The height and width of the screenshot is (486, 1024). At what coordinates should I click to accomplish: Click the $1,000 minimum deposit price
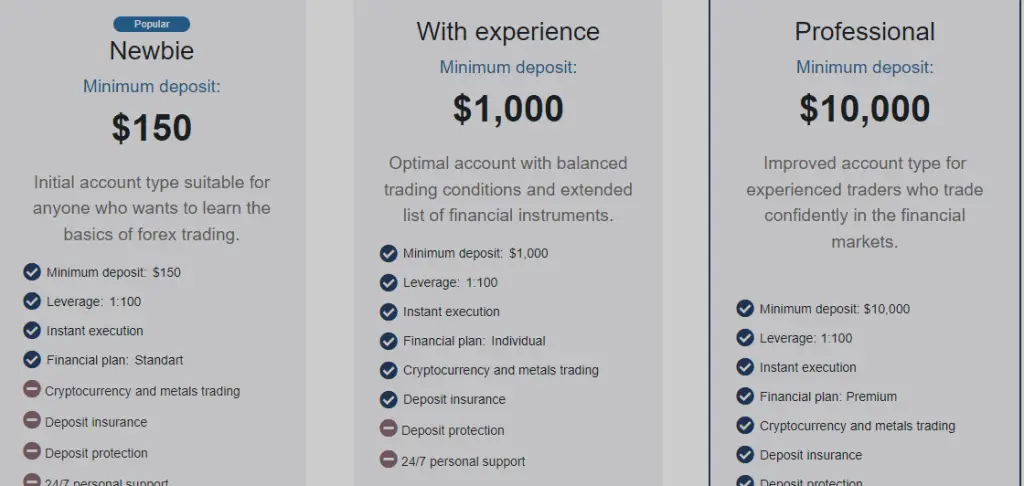coord(508,109)
